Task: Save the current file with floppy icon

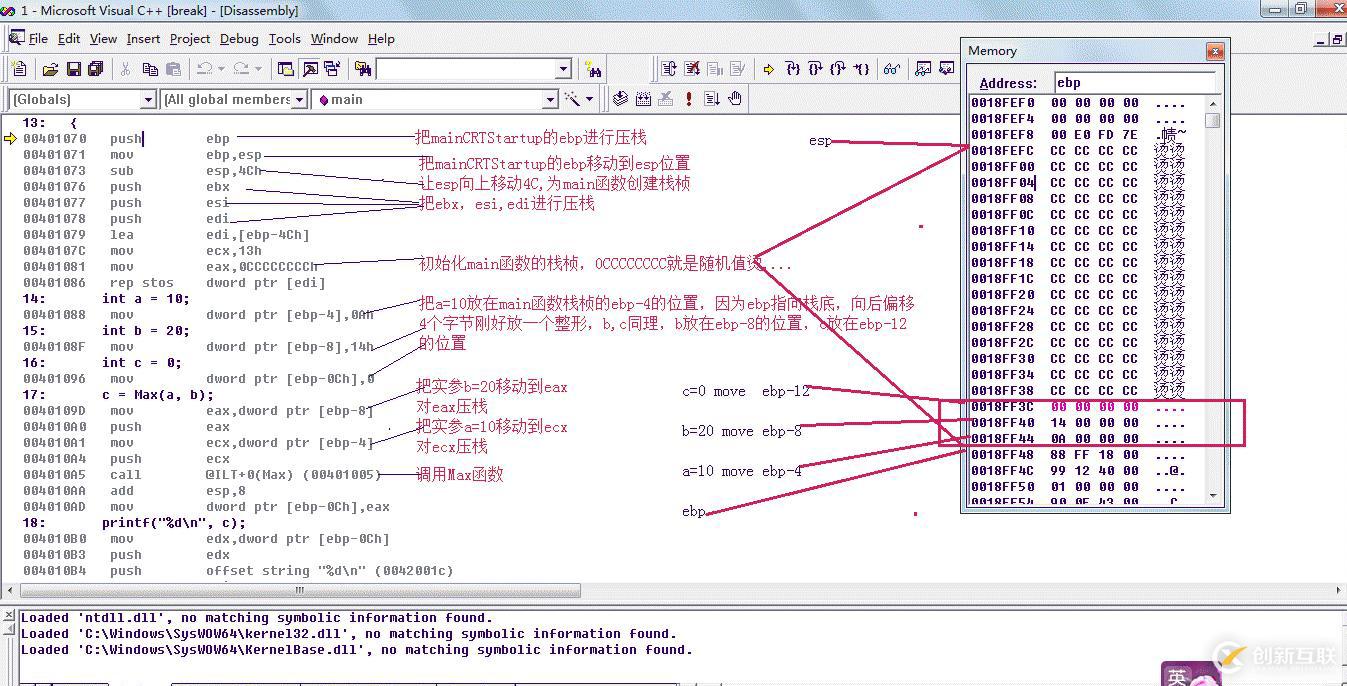Action: pos(73,69)
